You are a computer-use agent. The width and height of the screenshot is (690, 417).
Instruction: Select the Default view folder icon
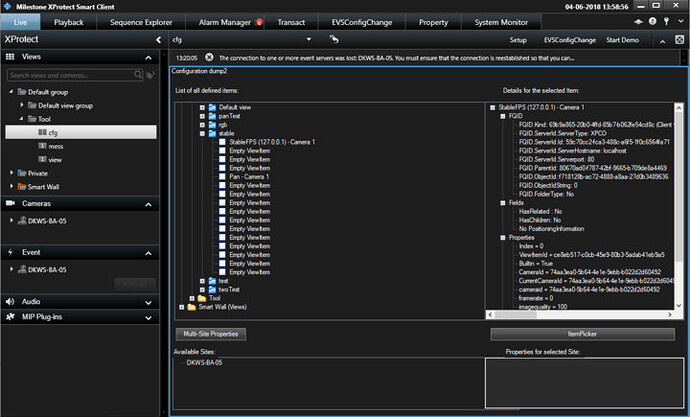pos(212,107)
